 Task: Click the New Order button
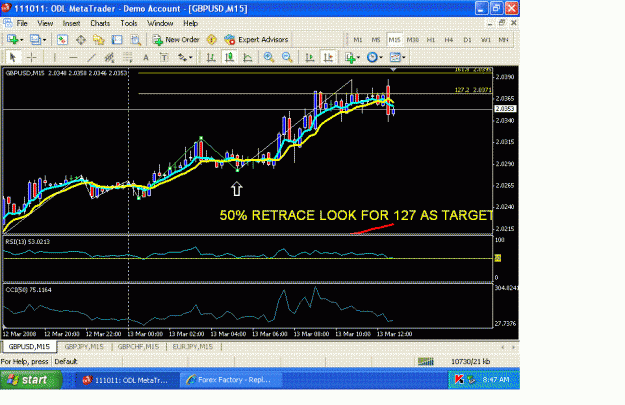pyautogui.click(x=176, y=39)
